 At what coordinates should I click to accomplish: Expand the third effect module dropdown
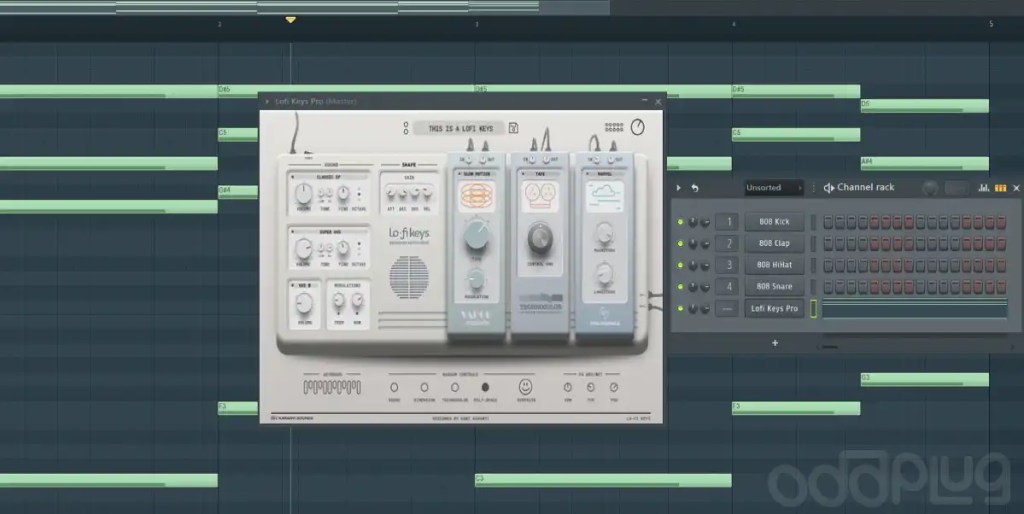604,174
